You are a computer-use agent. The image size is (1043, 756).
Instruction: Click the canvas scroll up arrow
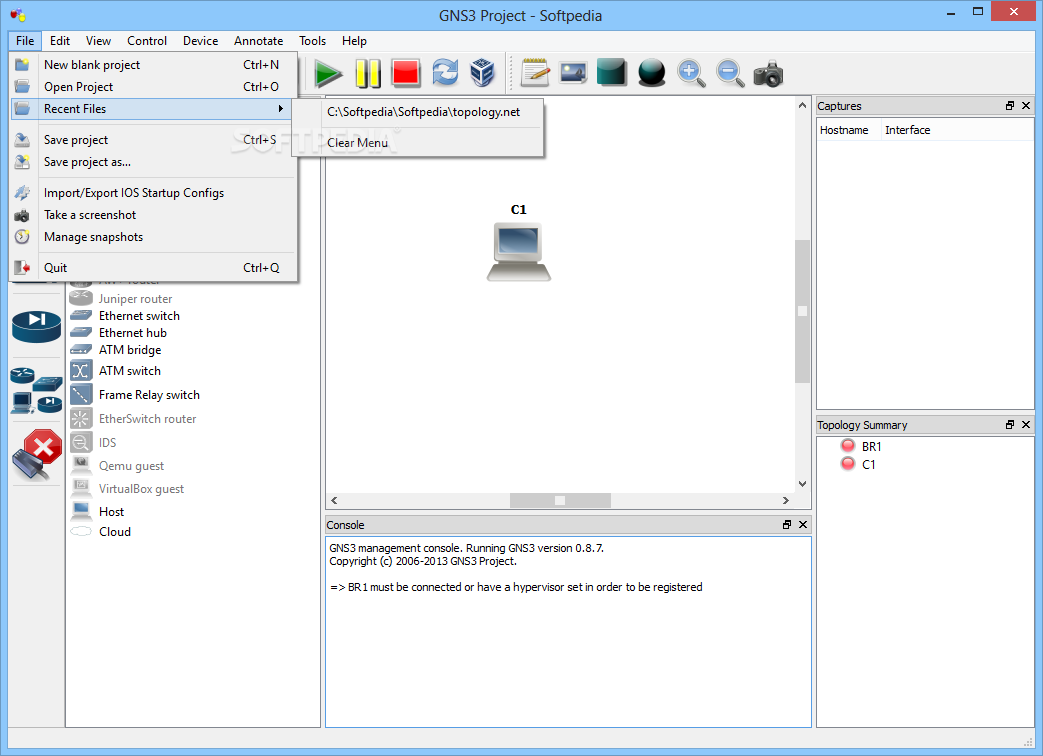[x=802, y=105]
